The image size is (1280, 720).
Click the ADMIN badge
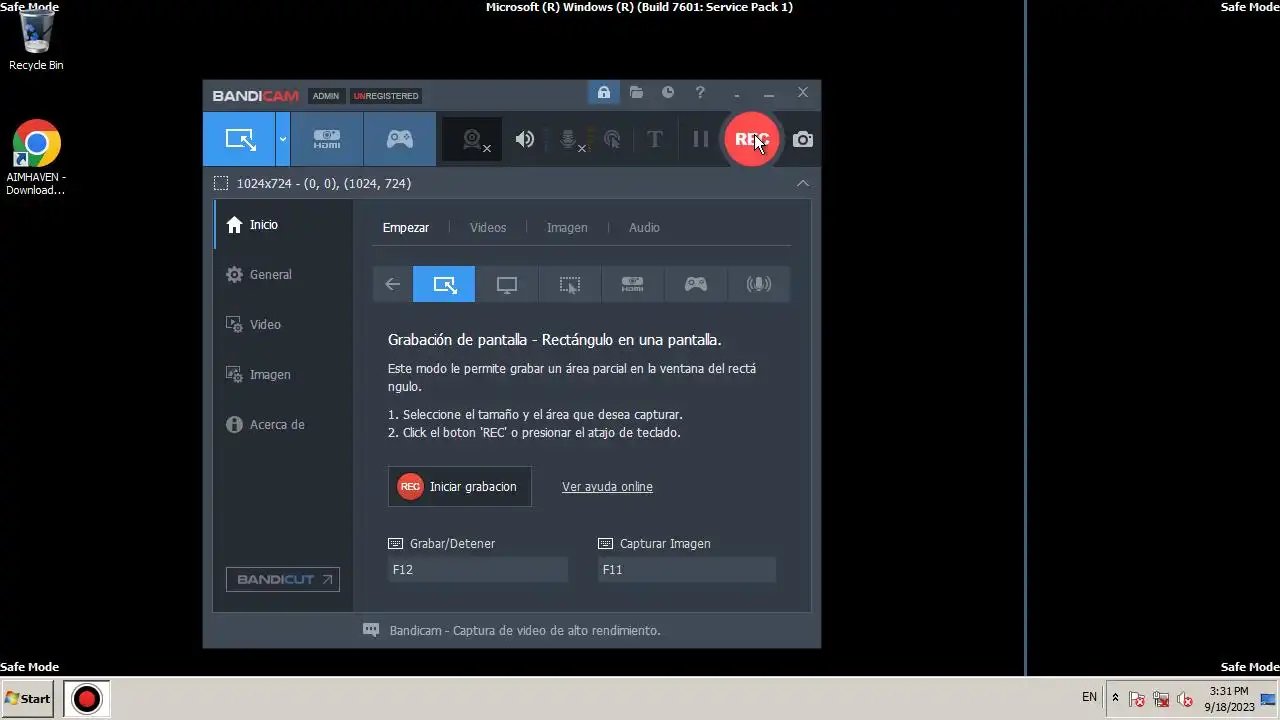point(326,96)
